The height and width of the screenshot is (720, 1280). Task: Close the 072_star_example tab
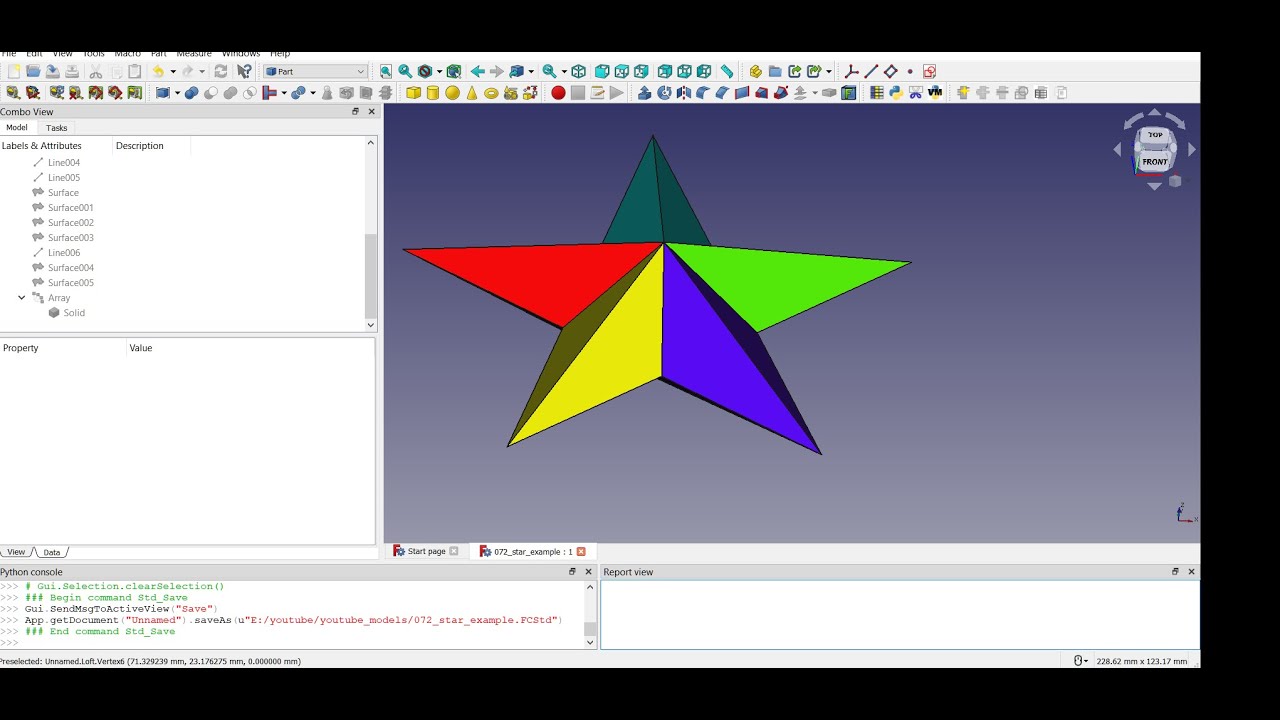click(581, 551)
